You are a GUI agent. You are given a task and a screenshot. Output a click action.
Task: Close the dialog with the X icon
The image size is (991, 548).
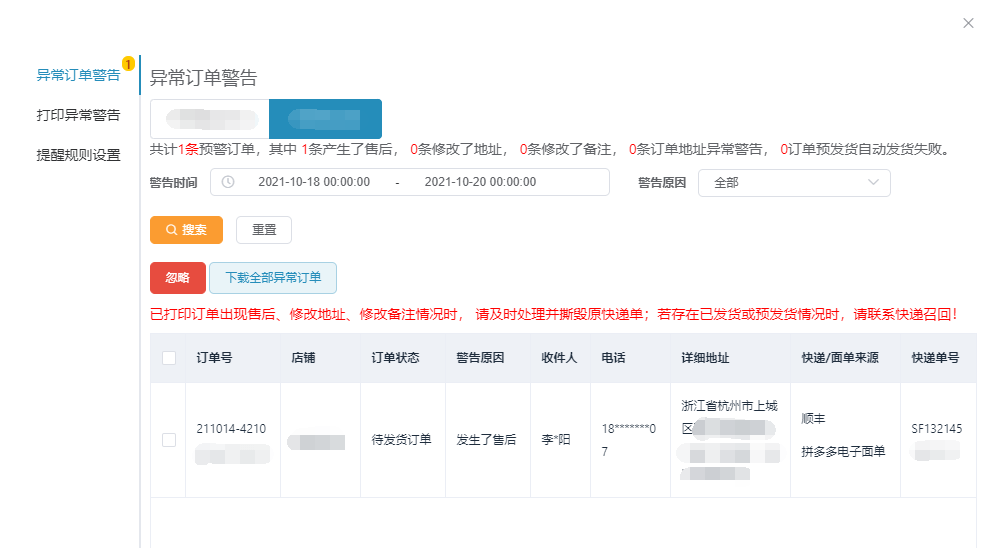click(968, 23)
